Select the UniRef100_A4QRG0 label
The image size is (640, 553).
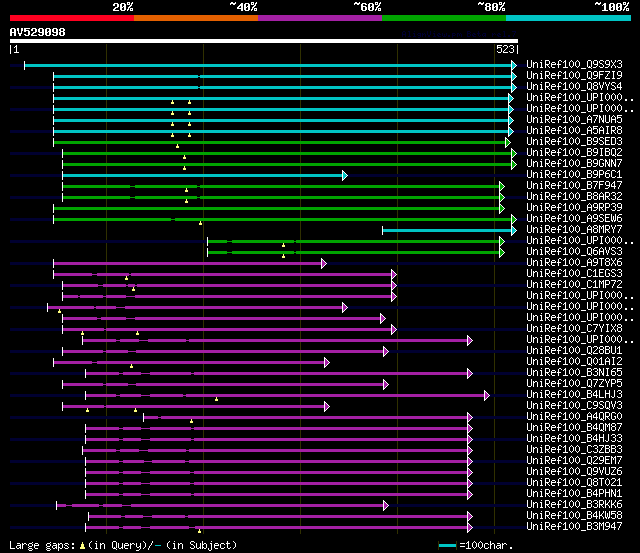(574, 417)
